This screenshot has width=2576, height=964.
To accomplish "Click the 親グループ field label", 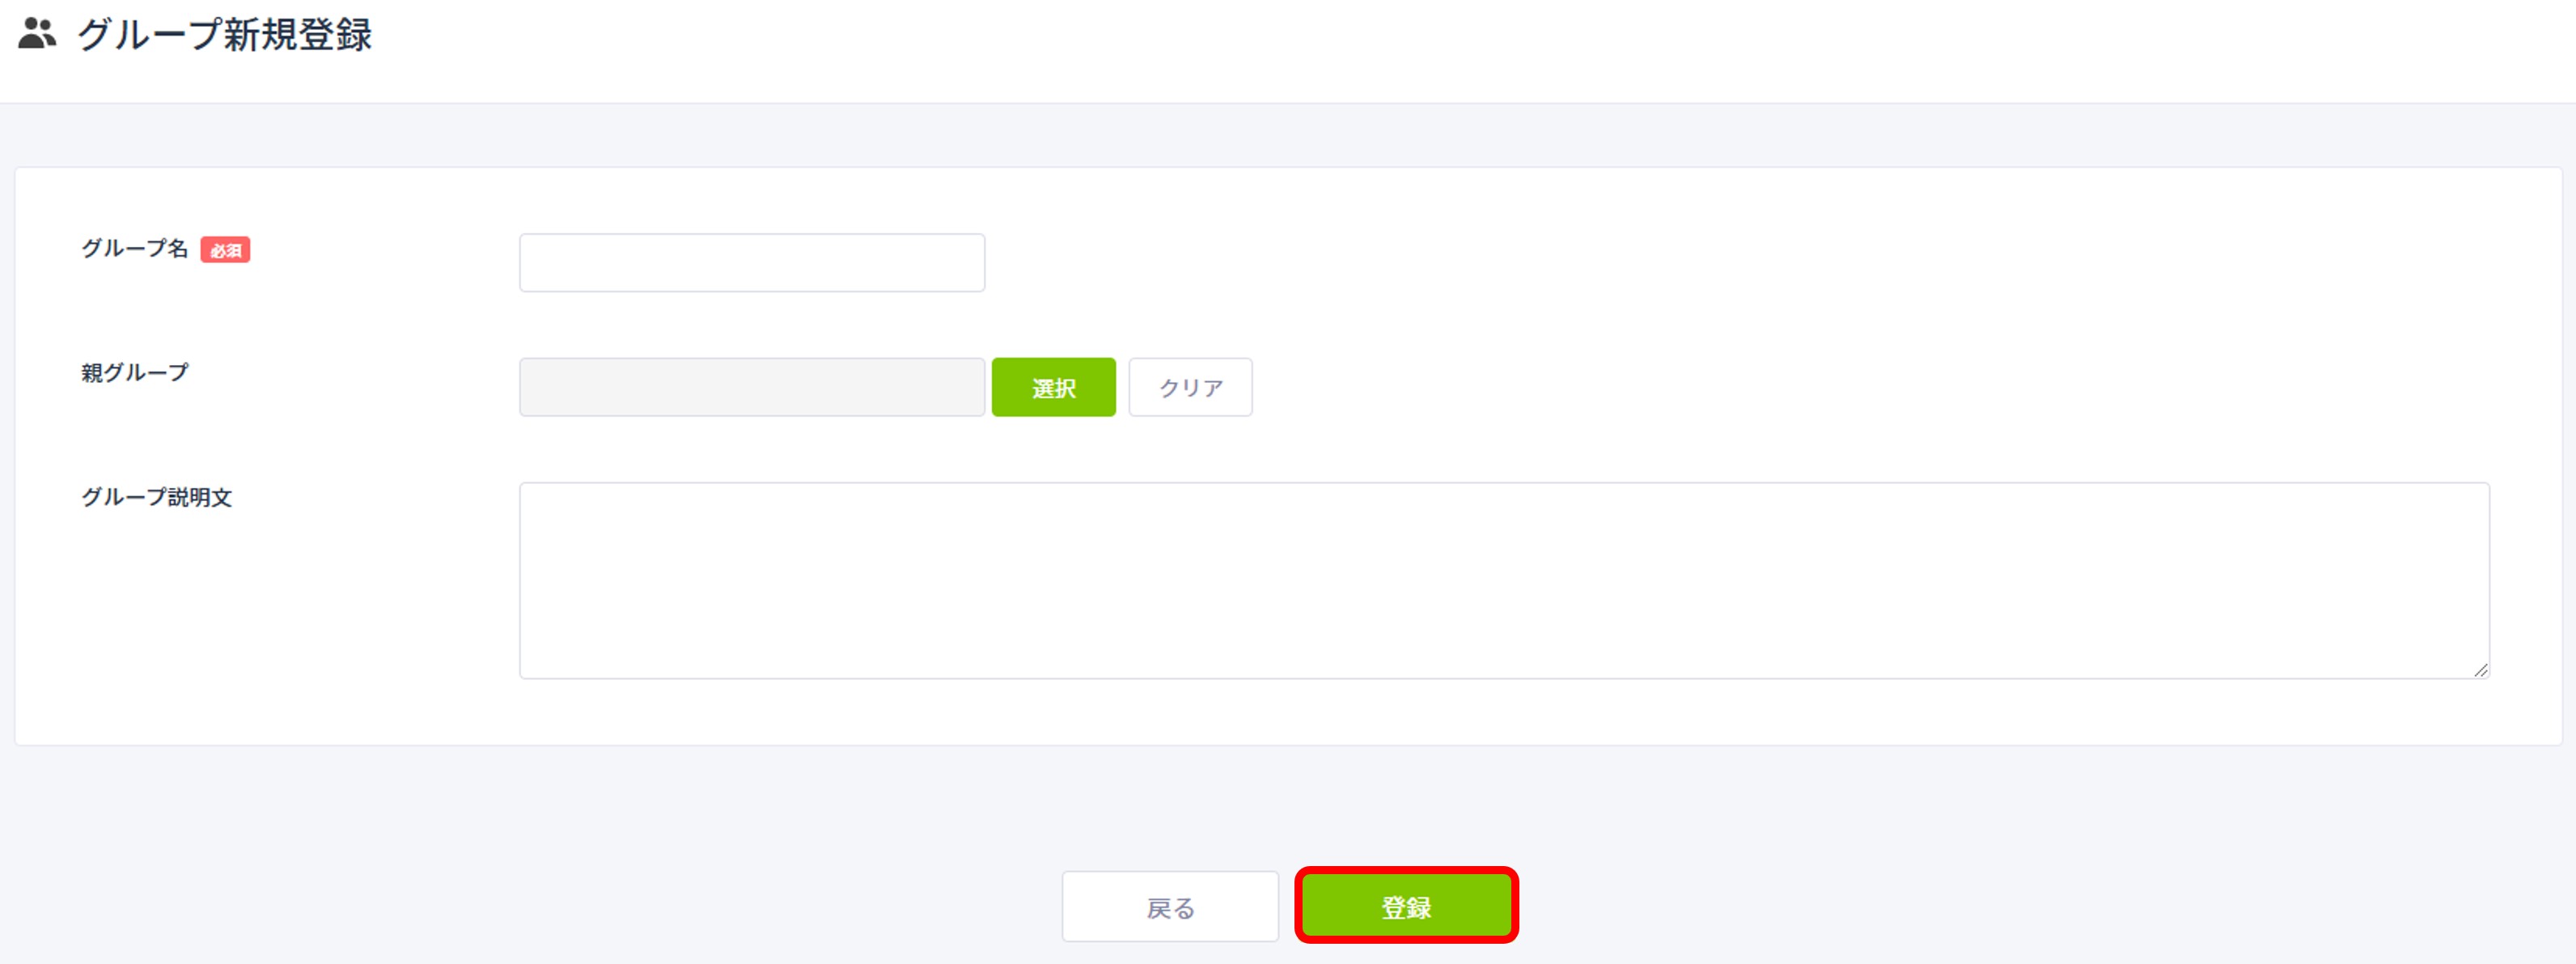I will [x=135, y=373].
